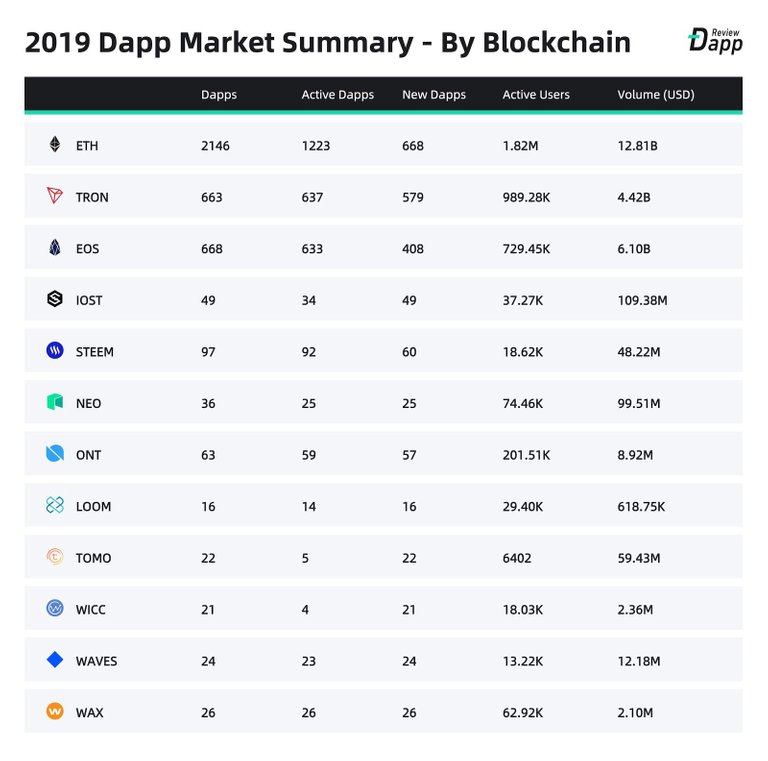This screenshot has height=761, width=768.
Task: Click the Dapps column header
Action: click(x=217, y=95)
